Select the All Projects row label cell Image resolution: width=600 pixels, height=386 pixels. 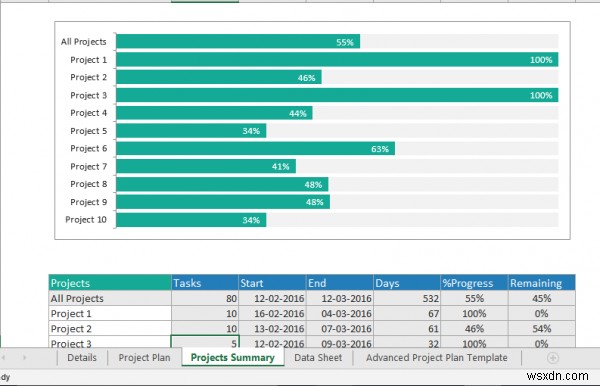110,298
